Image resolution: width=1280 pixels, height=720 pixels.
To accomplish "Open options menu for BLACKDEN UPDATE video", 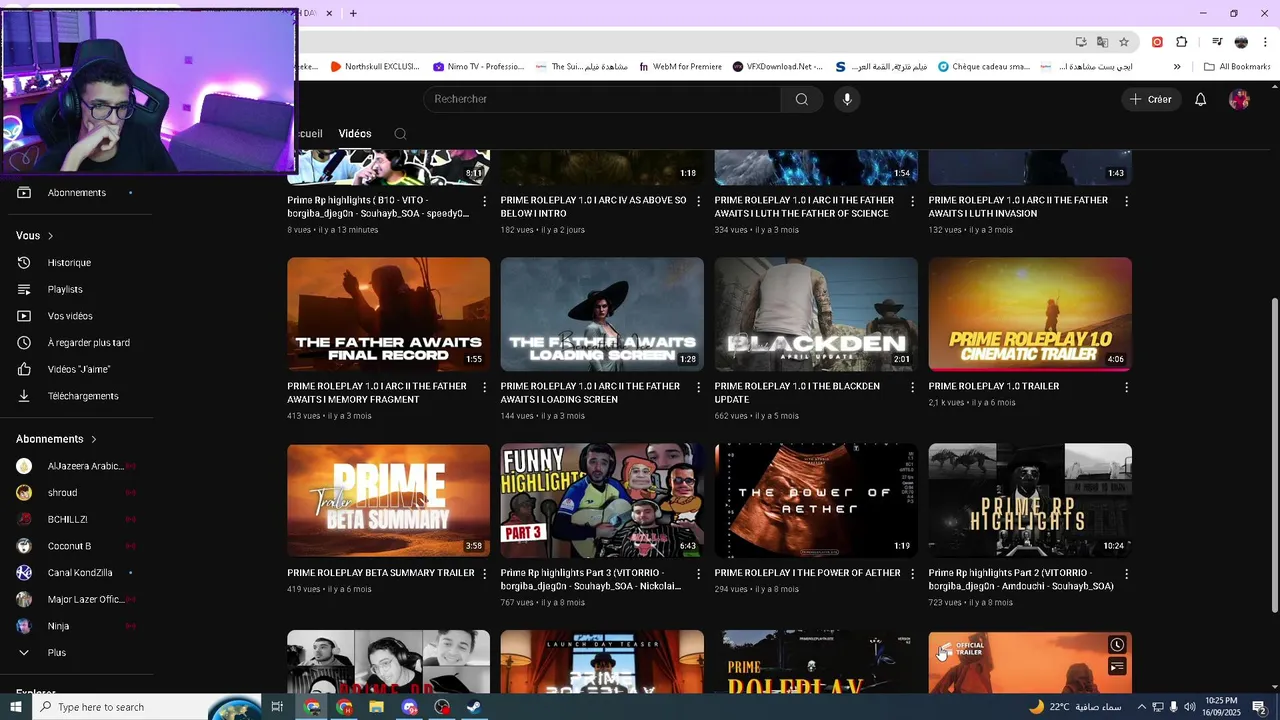I will point(912,387).
